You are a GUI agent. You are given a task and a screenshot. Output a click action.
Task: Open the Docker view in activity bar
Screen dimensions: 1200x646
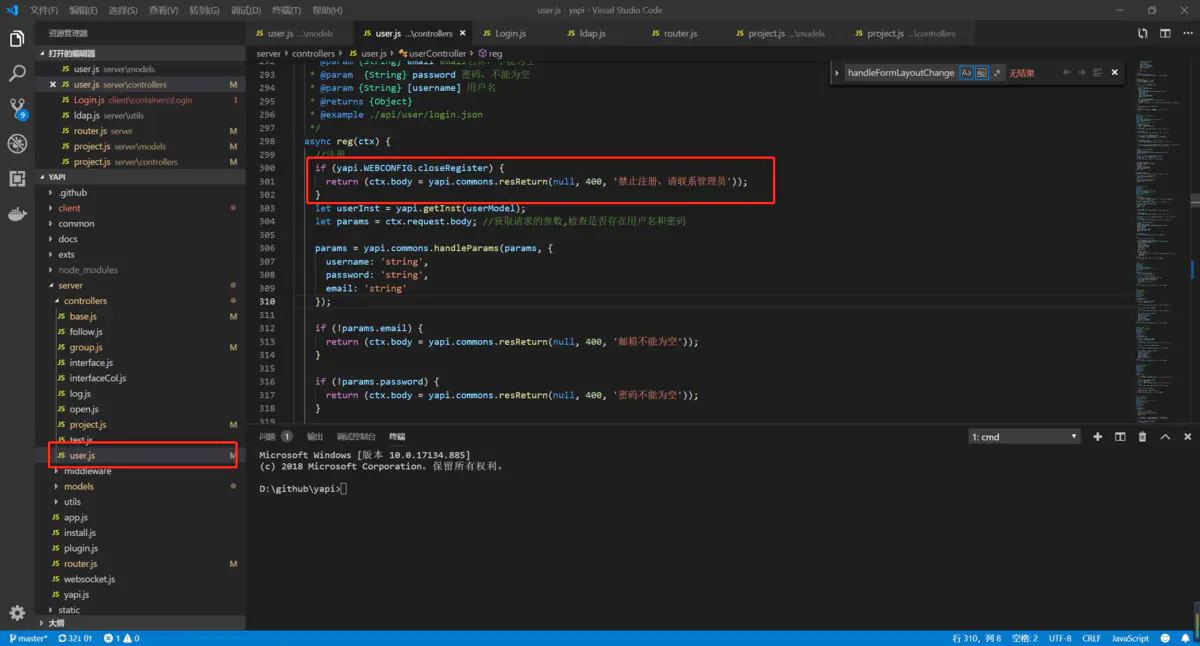click(17, 214)
